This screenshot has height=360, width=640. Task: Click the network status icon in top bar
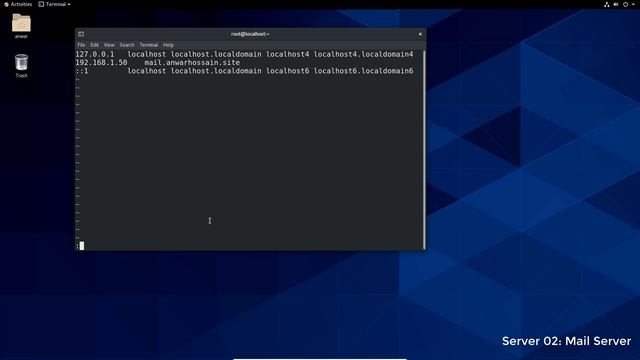coord(607,4)
